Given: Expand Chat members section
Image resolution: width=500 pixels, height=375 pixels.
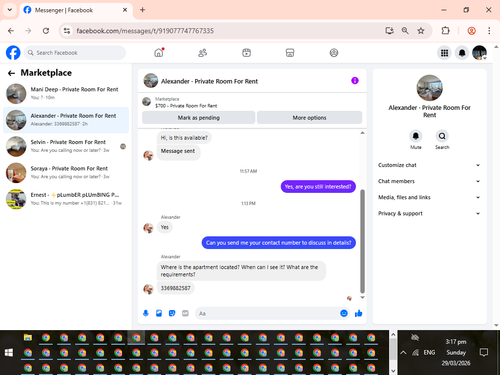Looking at the screenshot, I should tap(429, 181).
